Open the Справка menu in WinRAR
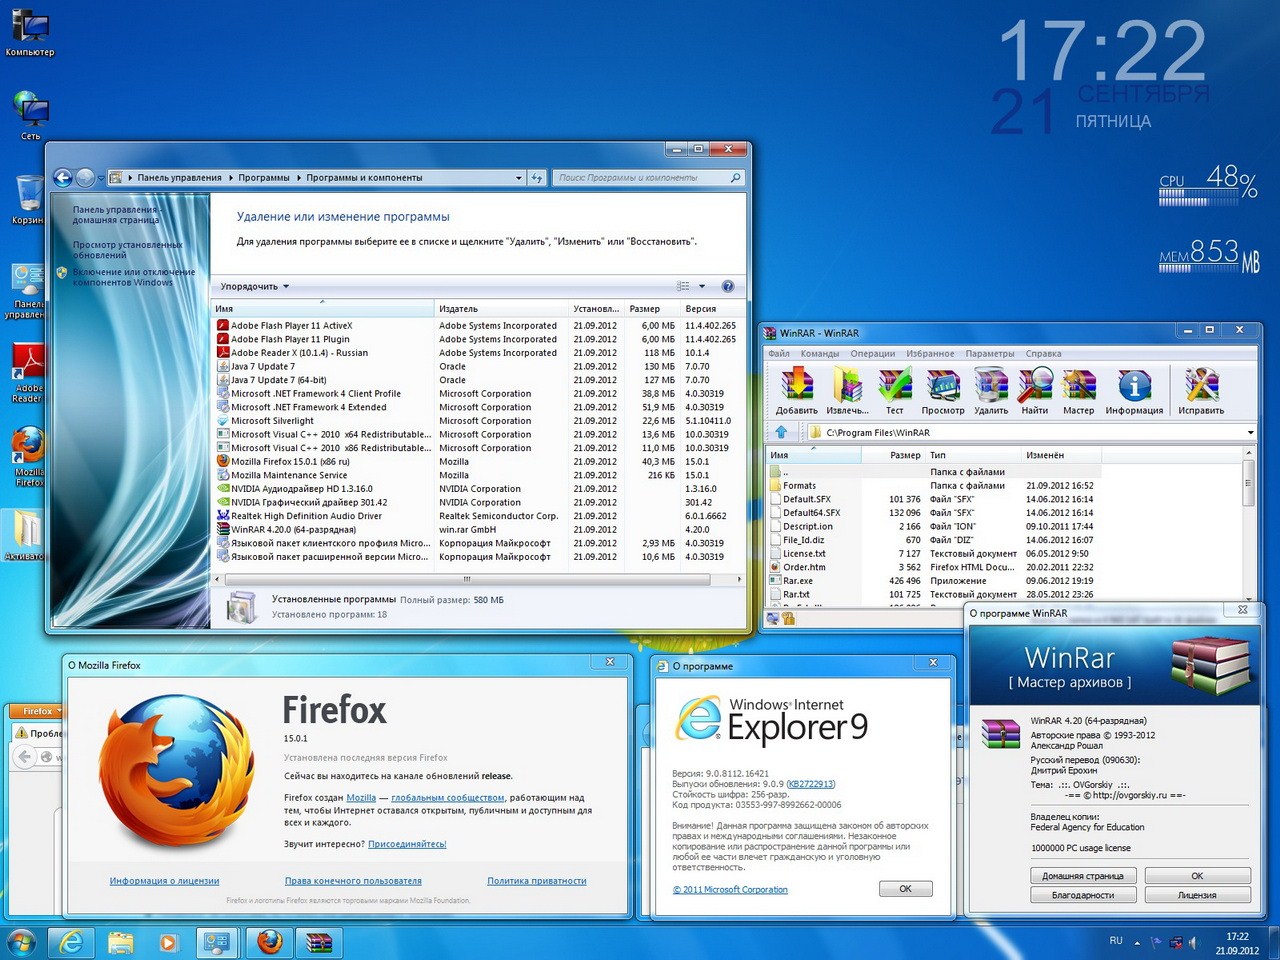This screenshot has height=960, width=1280. (x=1043, y=353)
